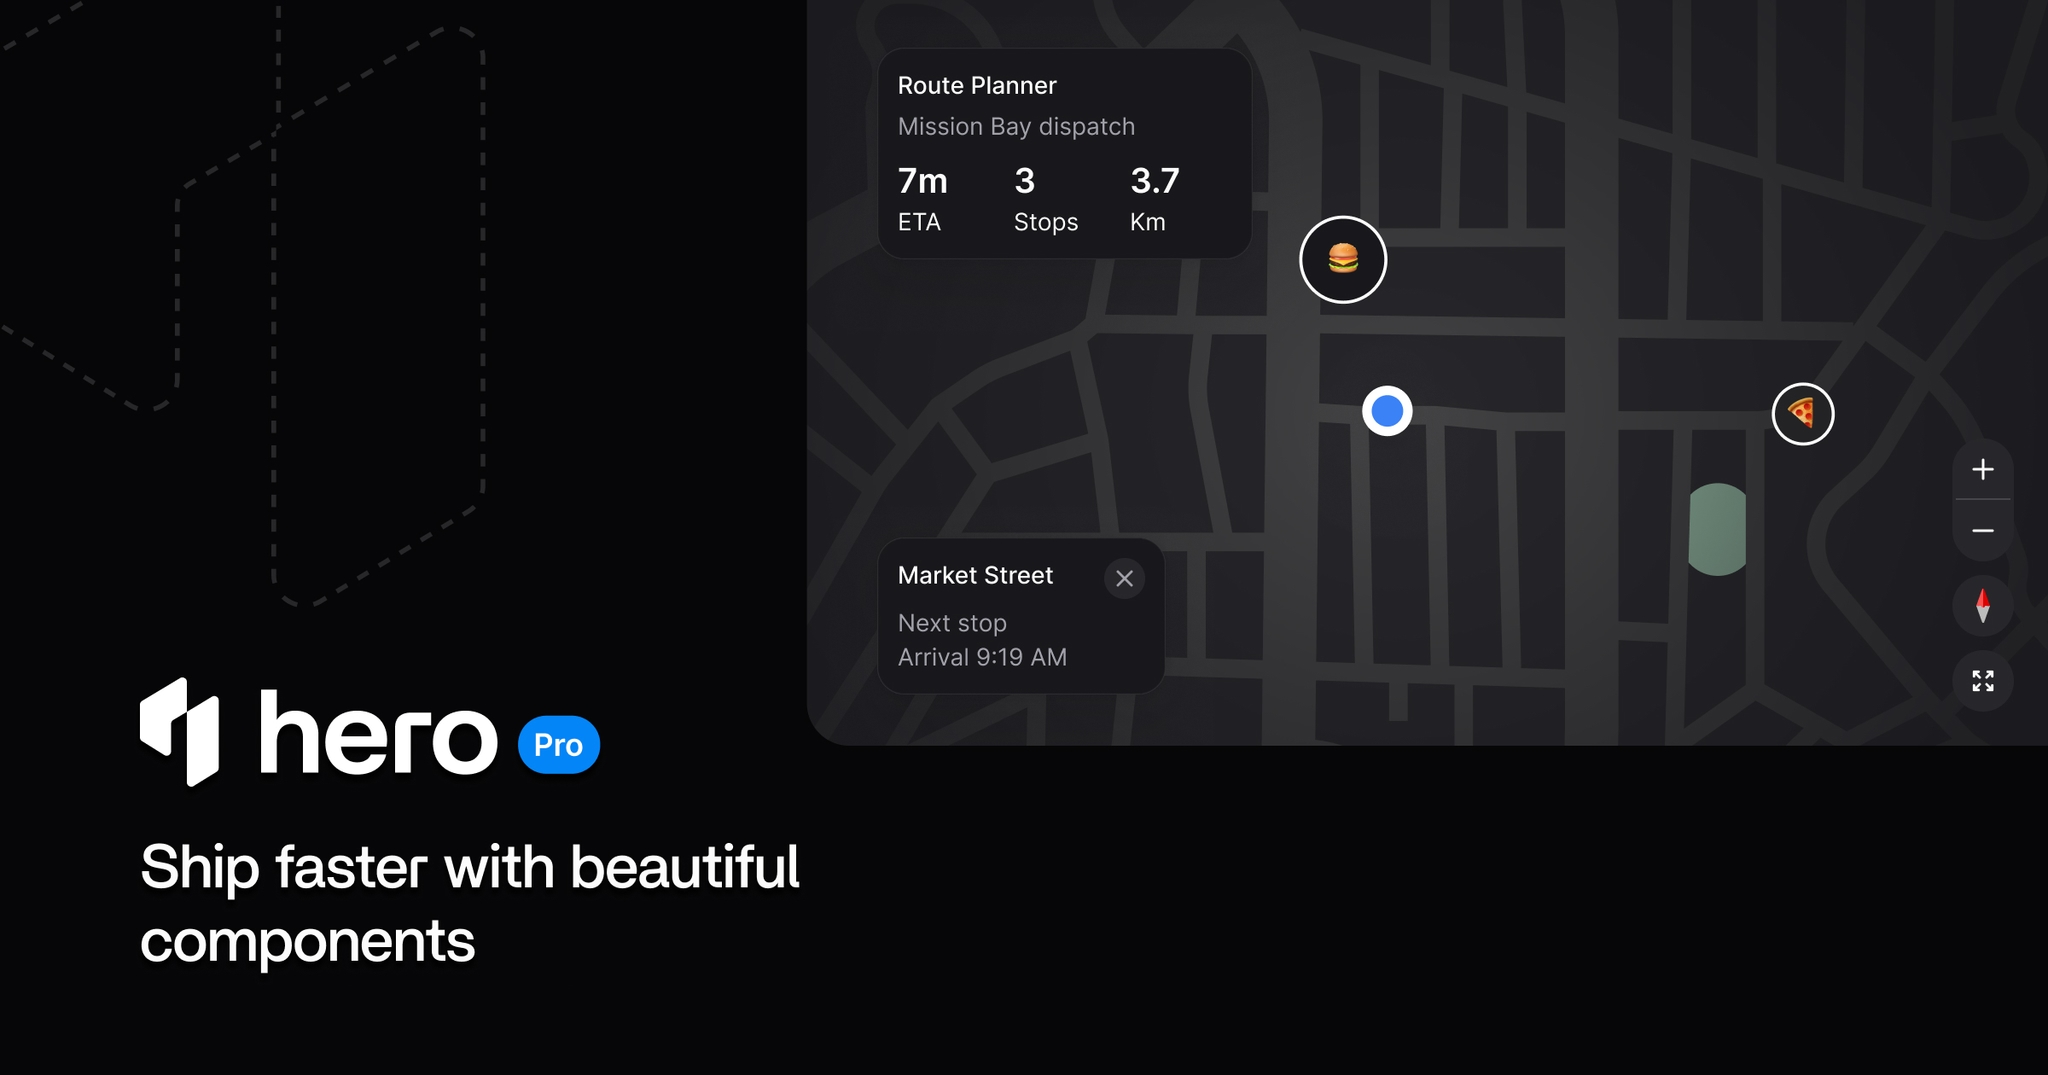Close the Market Street card
2048x1075 pixels.
coord(1124,579)
